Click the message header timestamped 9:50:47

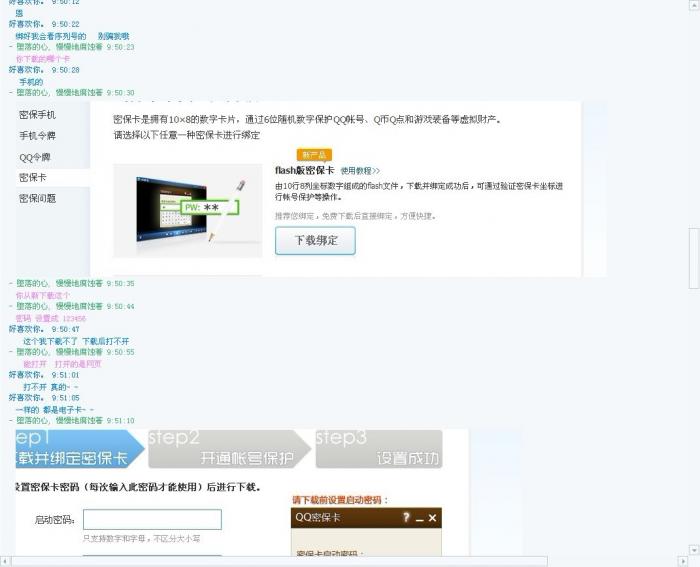[44, 329]
